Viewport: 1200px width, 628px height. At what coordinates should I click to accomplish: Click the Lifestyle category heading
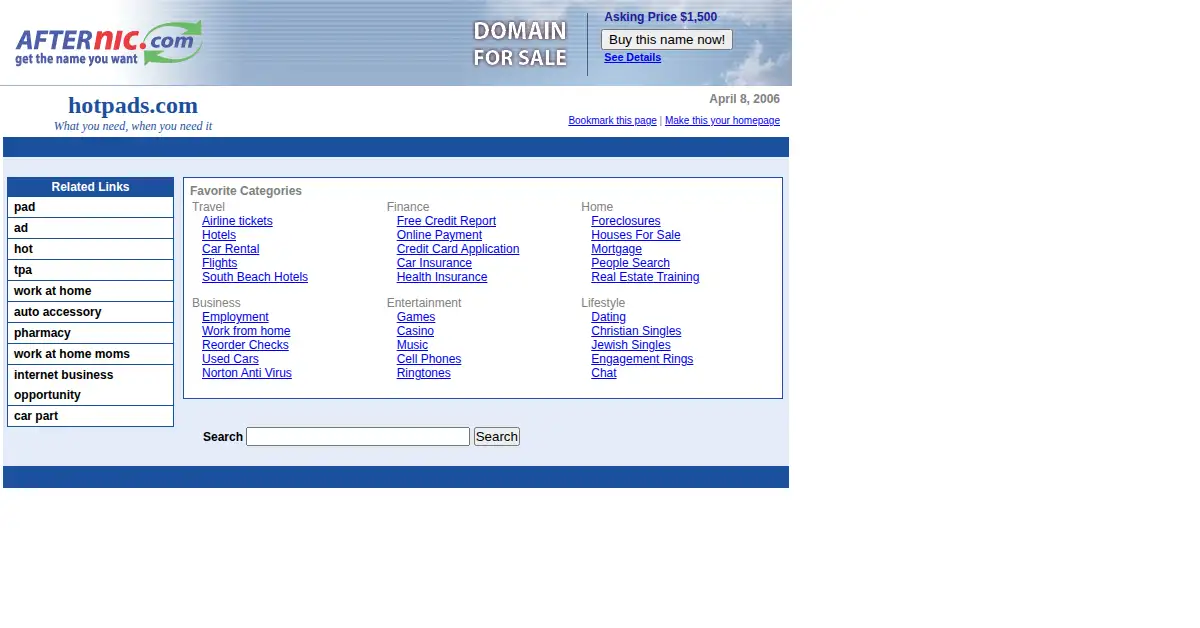coord(603,303)
